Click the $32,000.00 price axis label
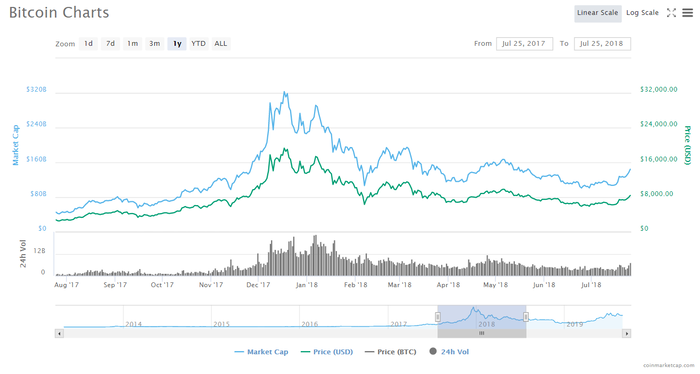The height and width of the screenshot is (374, 700). (658, 90)
